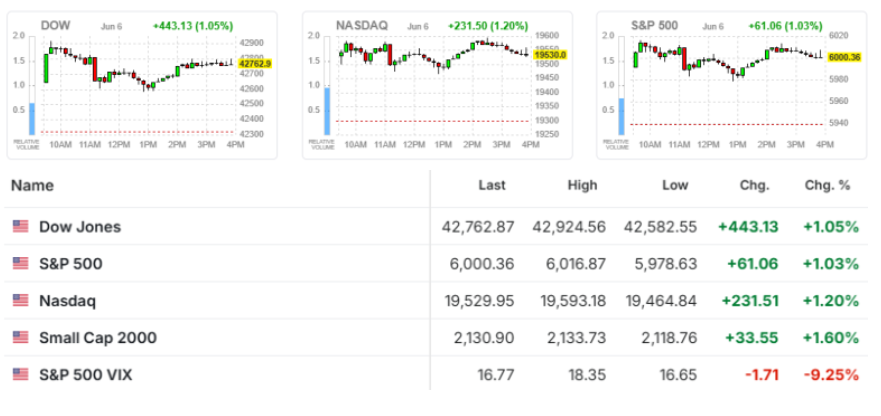Screen dimensions: 881x416
Task: Click S&P 500 change +61.06 in table
Action: tap(753, 264)
